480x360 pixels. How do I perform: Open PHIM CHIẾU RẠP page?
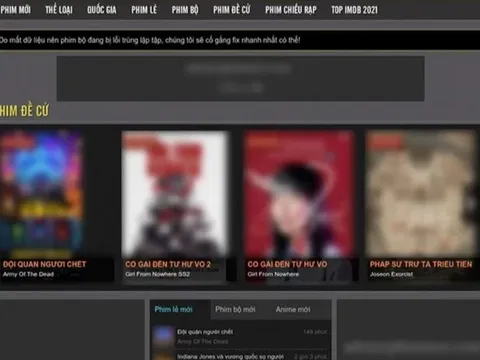click(291, 10)
